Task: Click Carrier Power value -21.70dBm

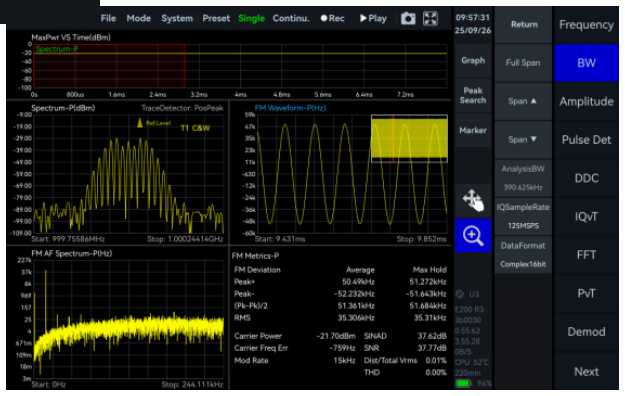Action: [x=336, y=336]
